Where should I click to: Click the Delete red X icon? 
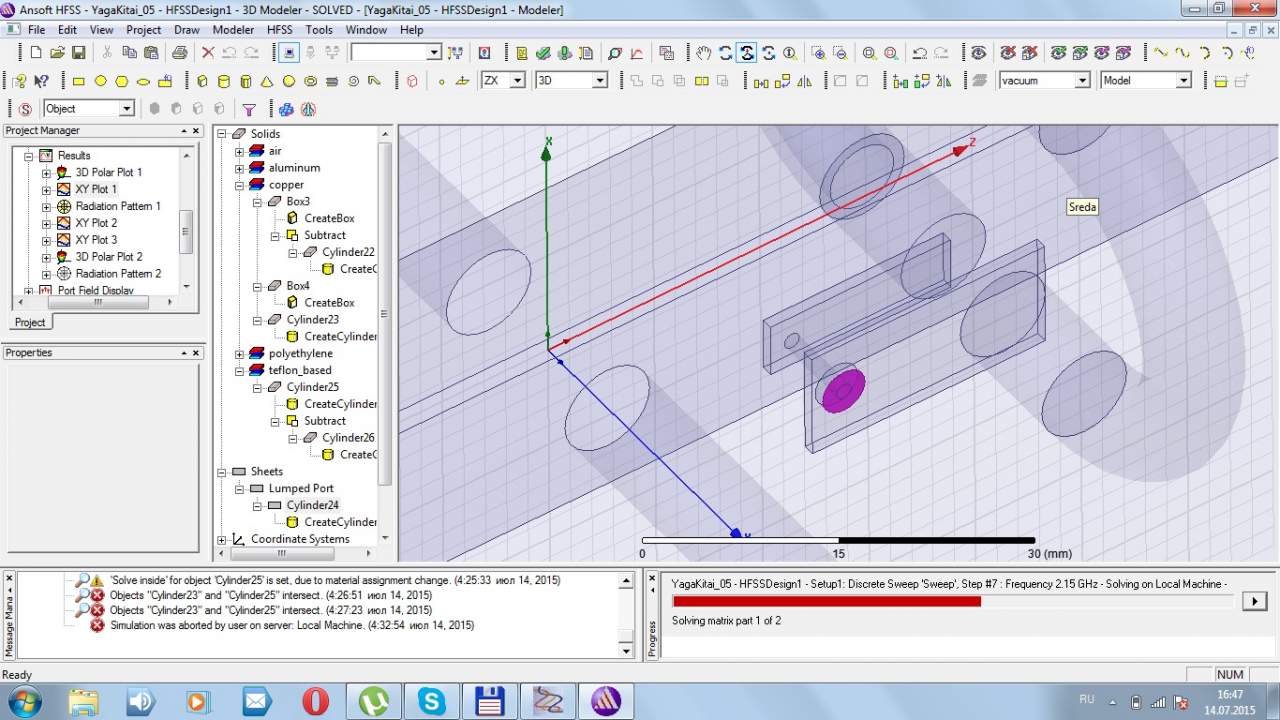click(x=208, y=53)
